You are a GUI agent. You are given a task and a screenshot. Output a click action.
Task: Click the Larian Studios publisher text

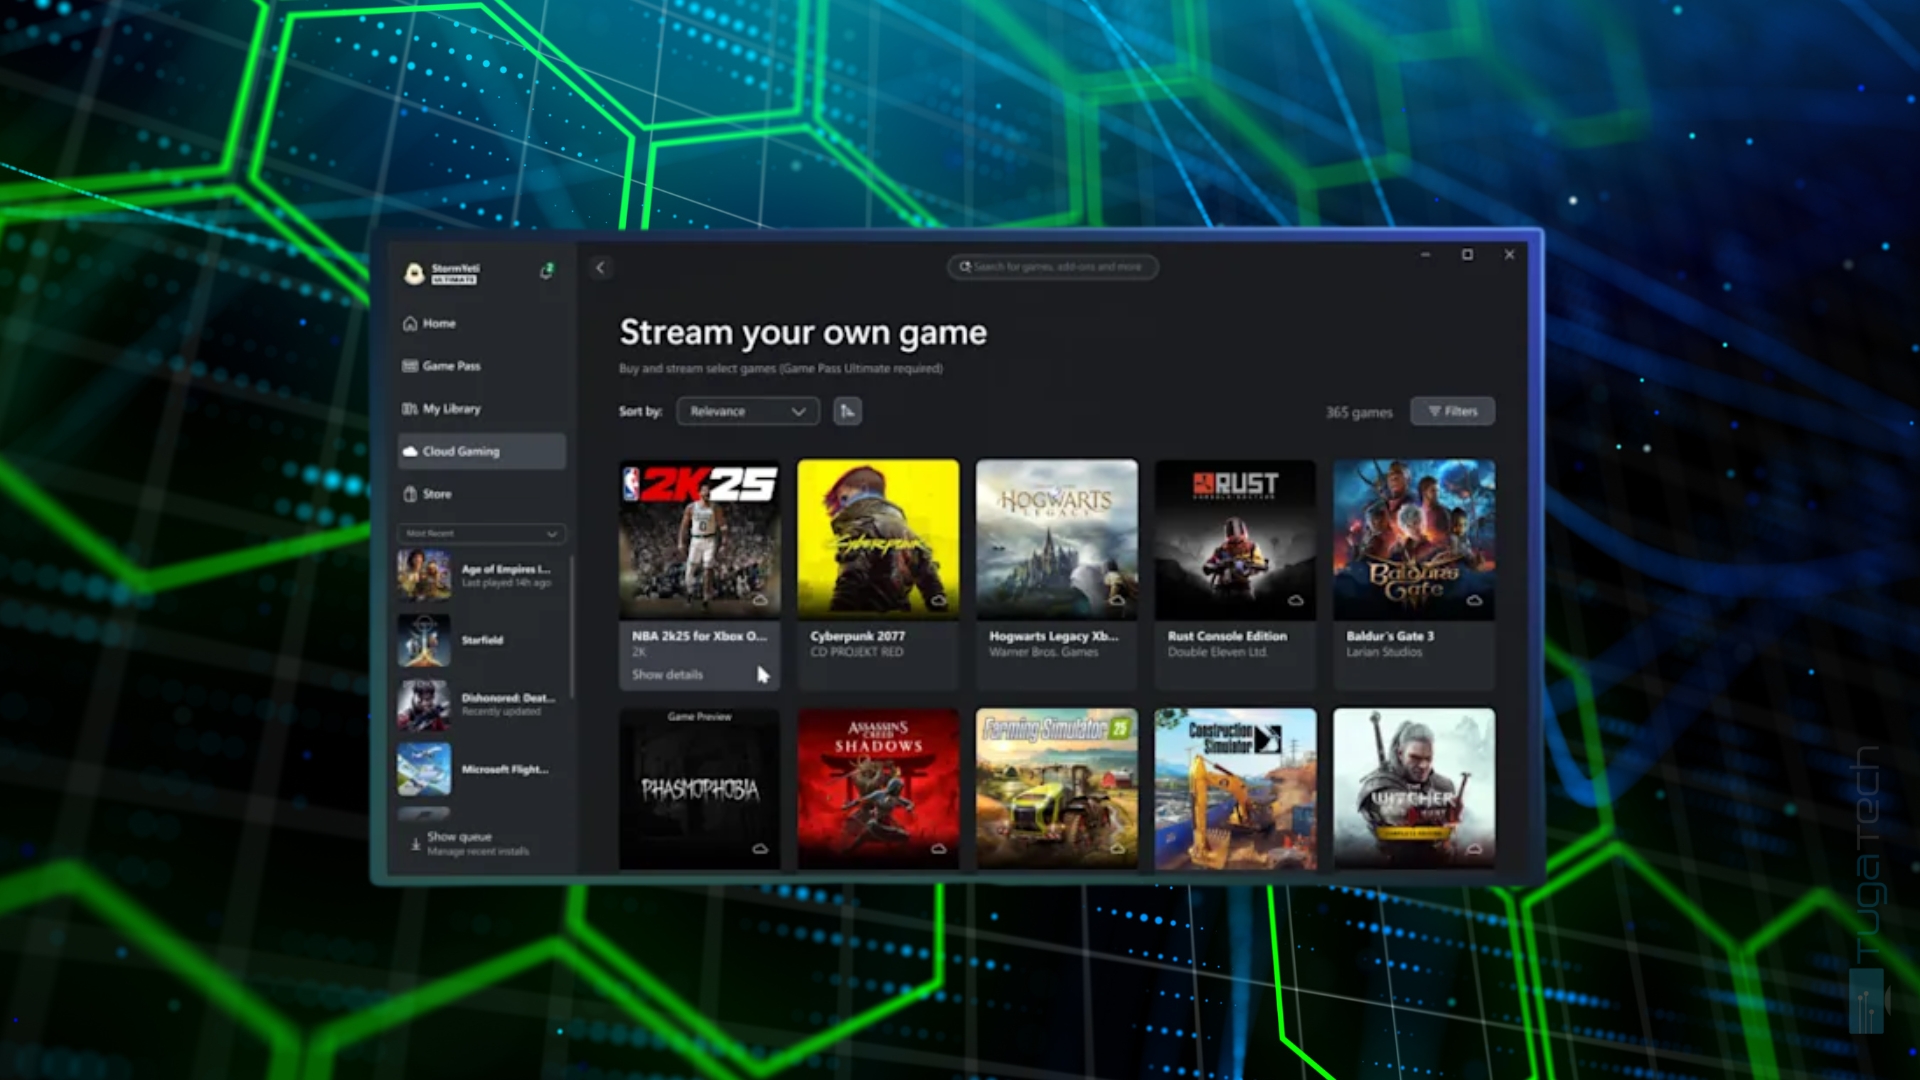coord(1383,652)
